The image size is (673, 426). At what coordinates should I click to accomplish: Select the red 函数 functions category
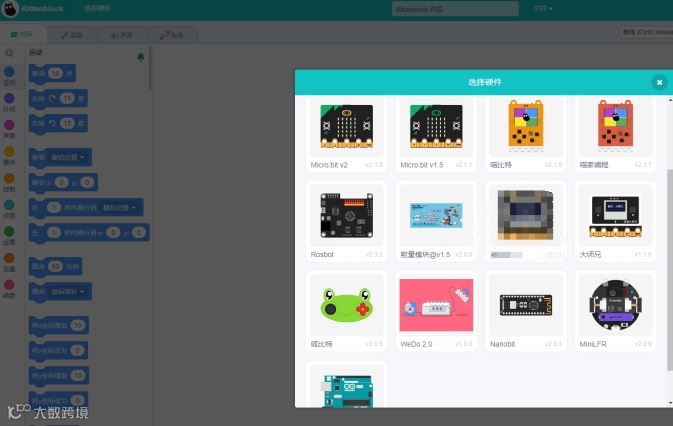pyautogui.click(x=9, y=289)
